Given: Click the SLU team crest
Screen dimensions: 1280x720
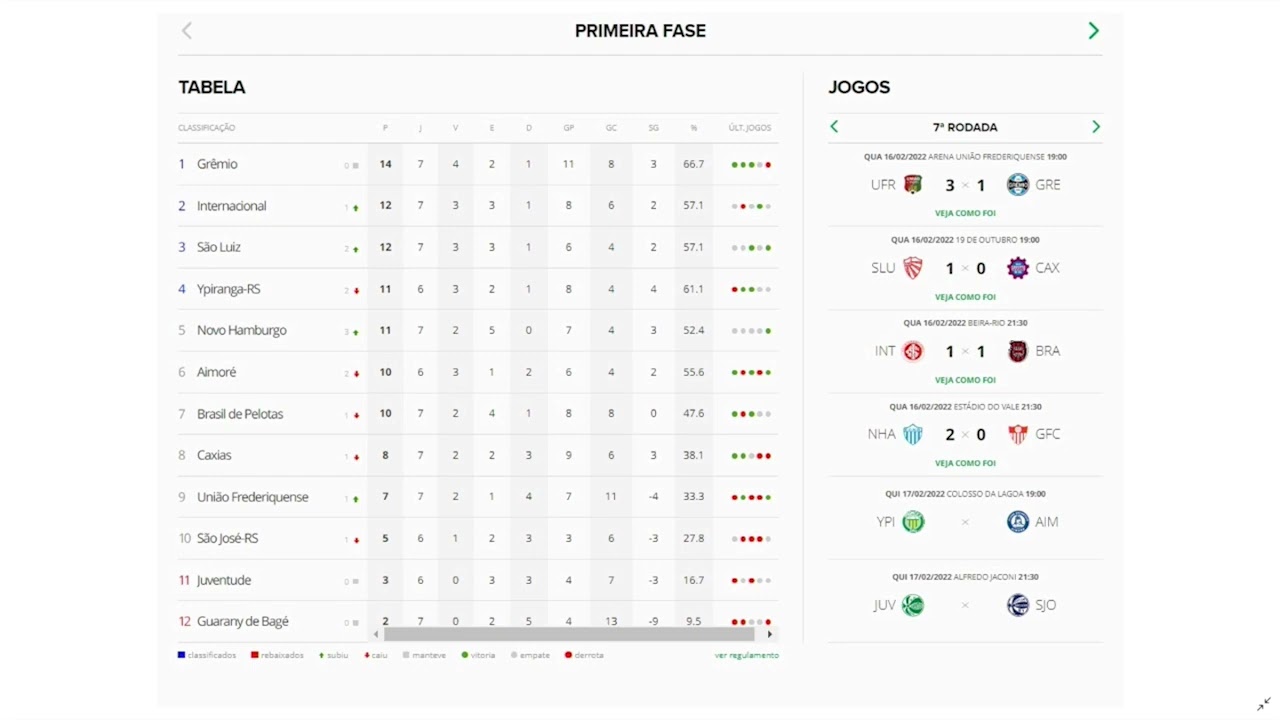Looking at the screenshot, I should [912, 268].
